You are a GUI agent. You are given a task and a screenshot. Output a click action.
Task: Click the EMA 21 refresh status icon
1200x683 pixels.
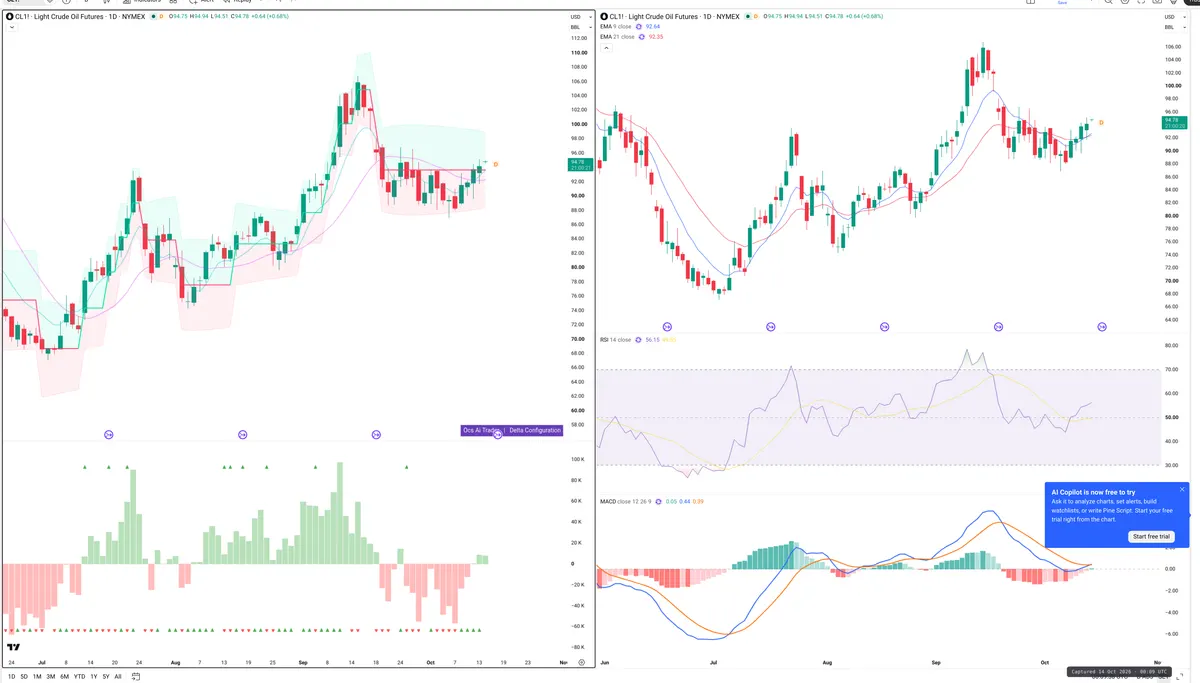pos(641,37)
